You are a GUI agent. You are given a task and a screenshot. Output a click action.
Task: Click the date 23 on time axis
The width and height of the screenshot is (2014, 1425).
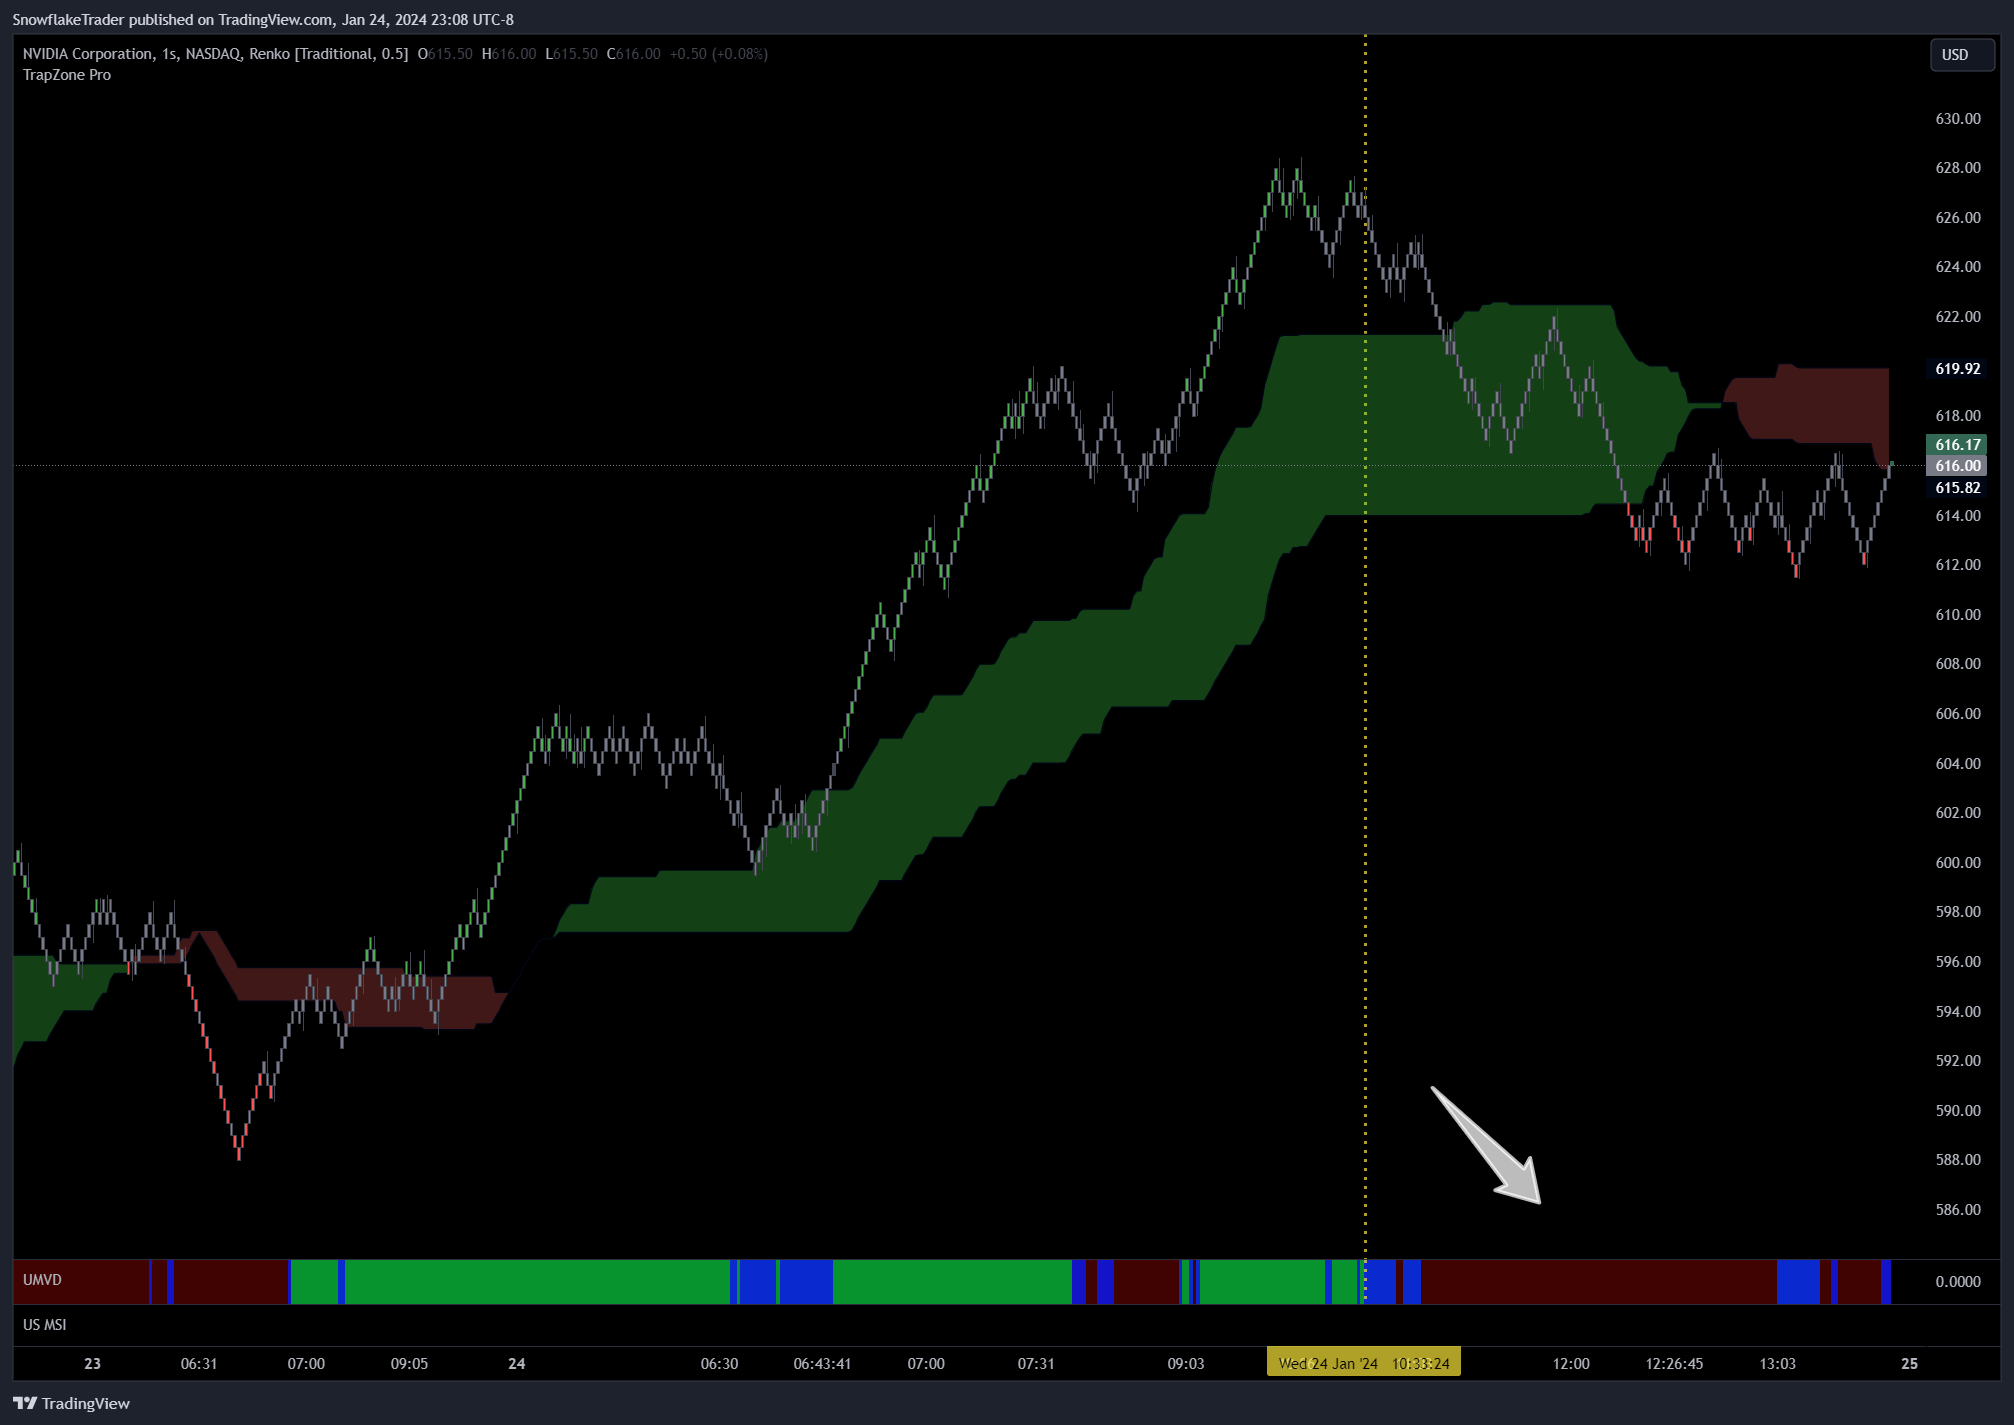click(92, 1364)
